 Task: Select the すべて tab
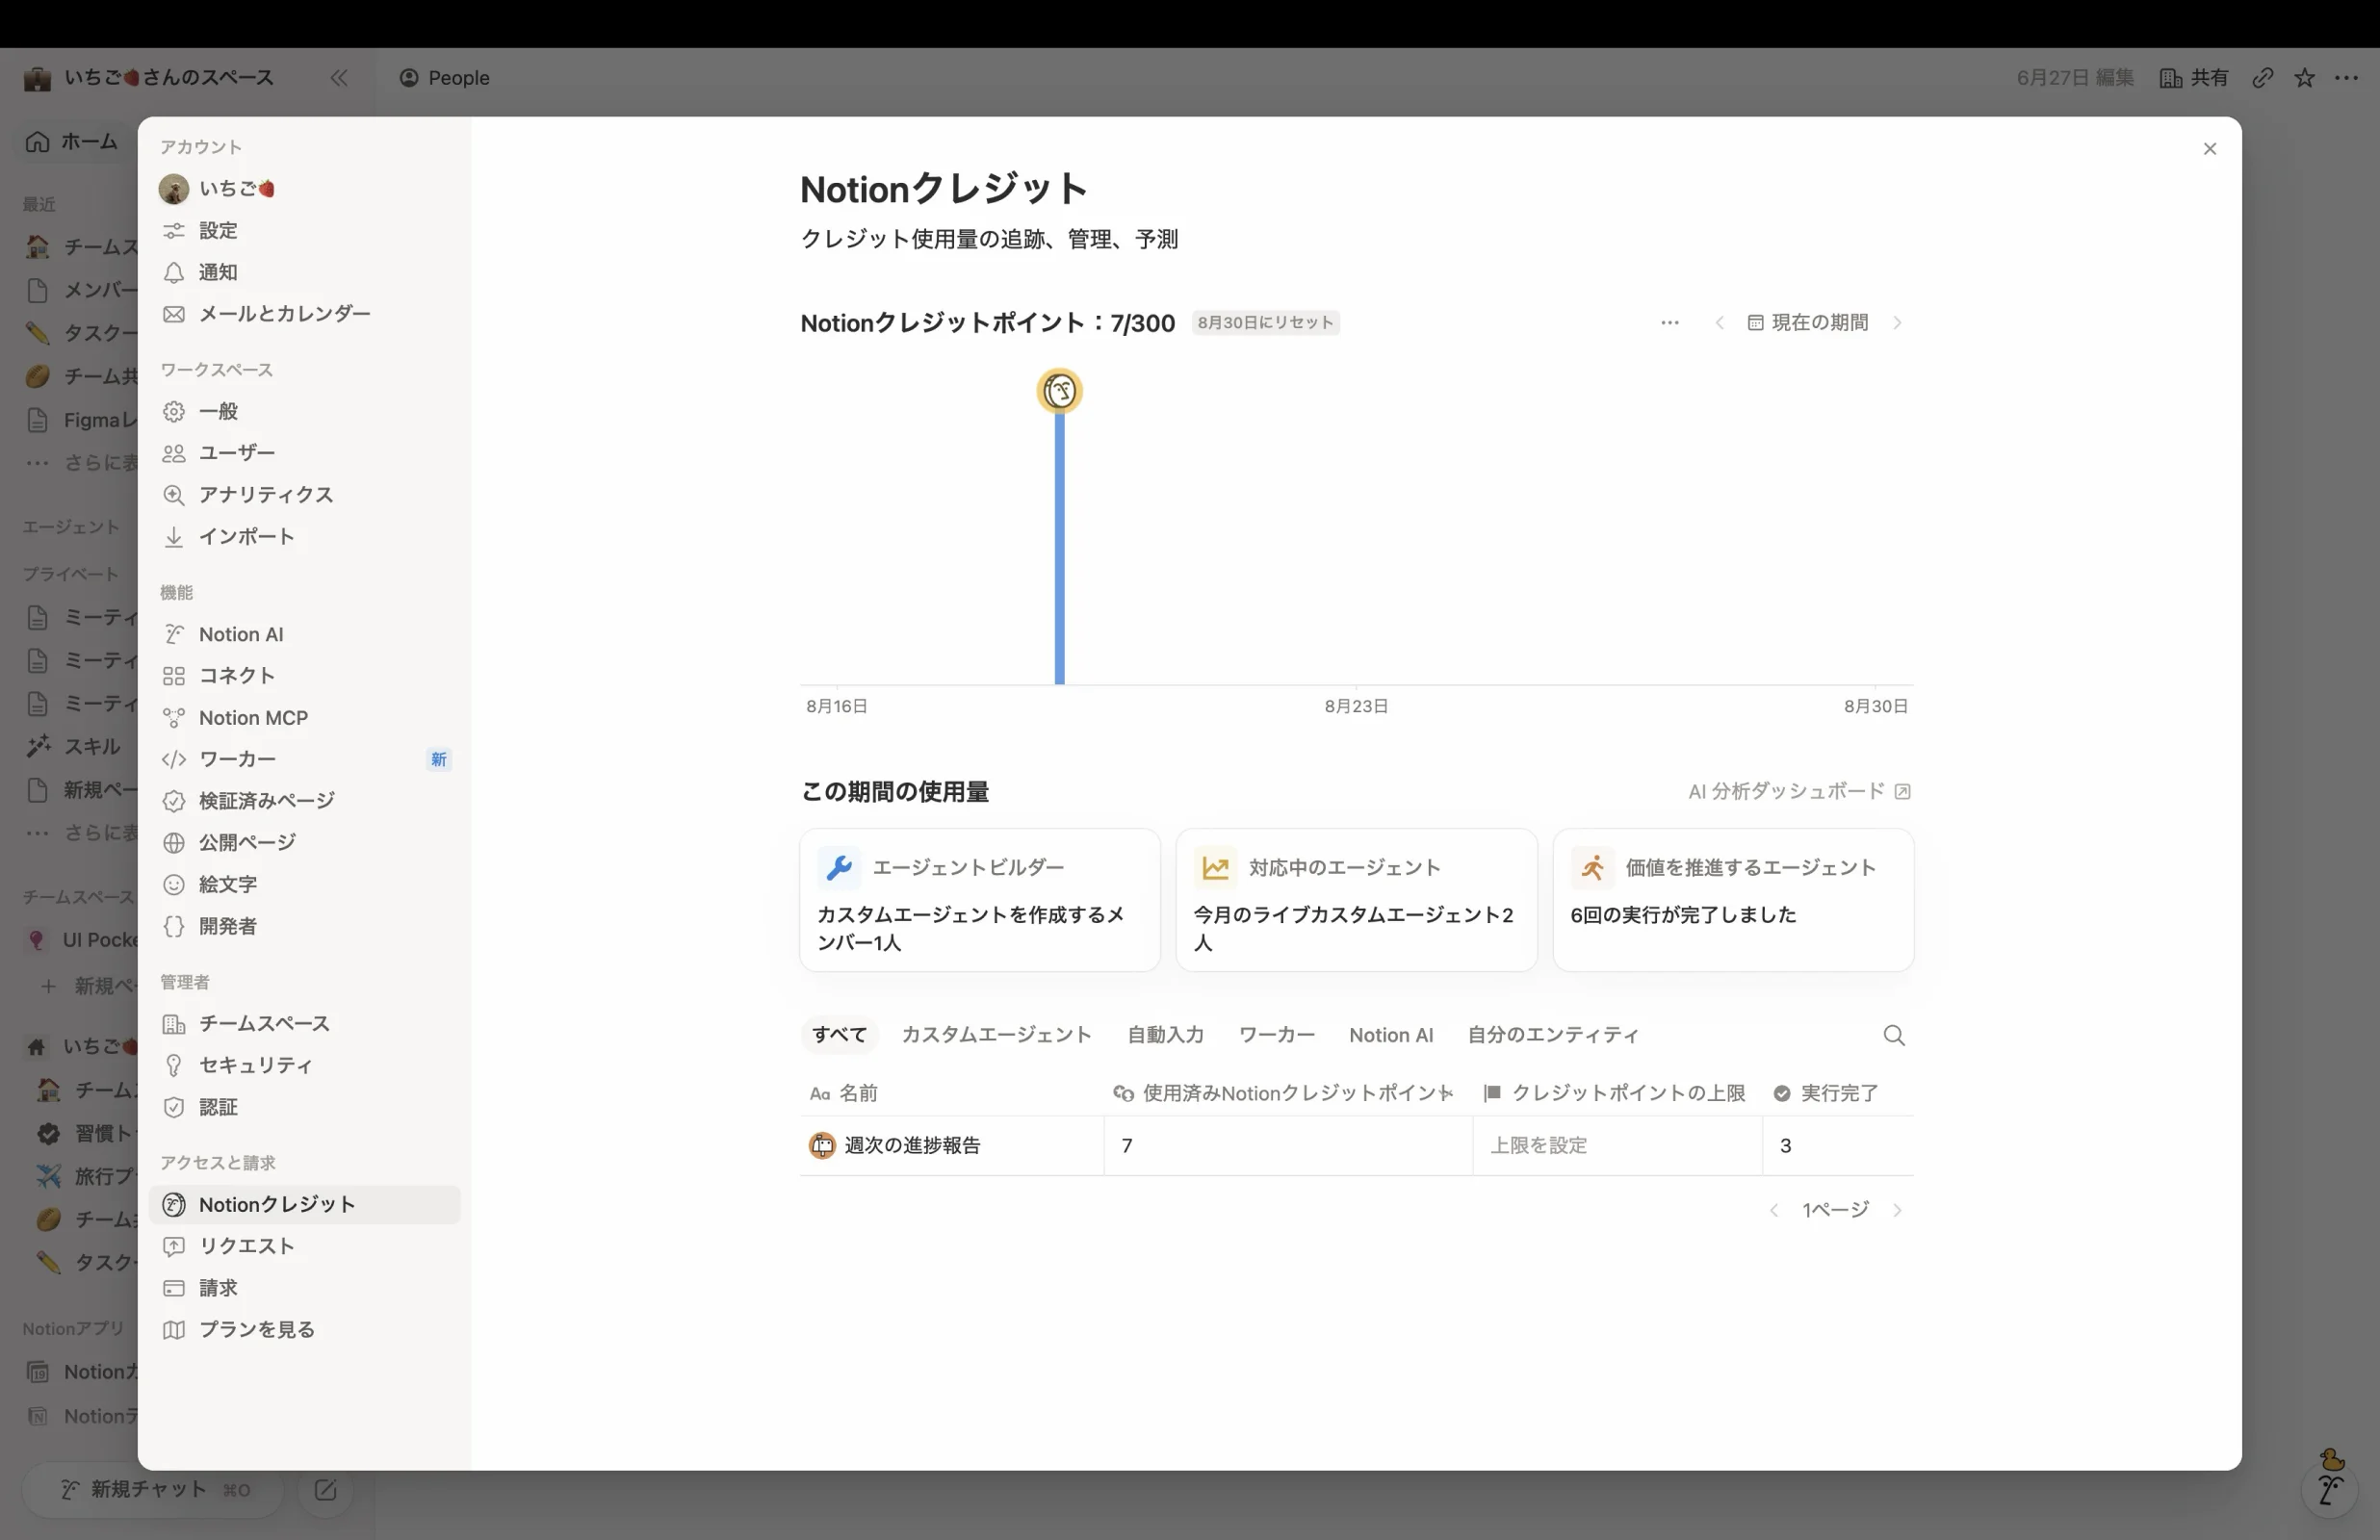pos(839,1035)
